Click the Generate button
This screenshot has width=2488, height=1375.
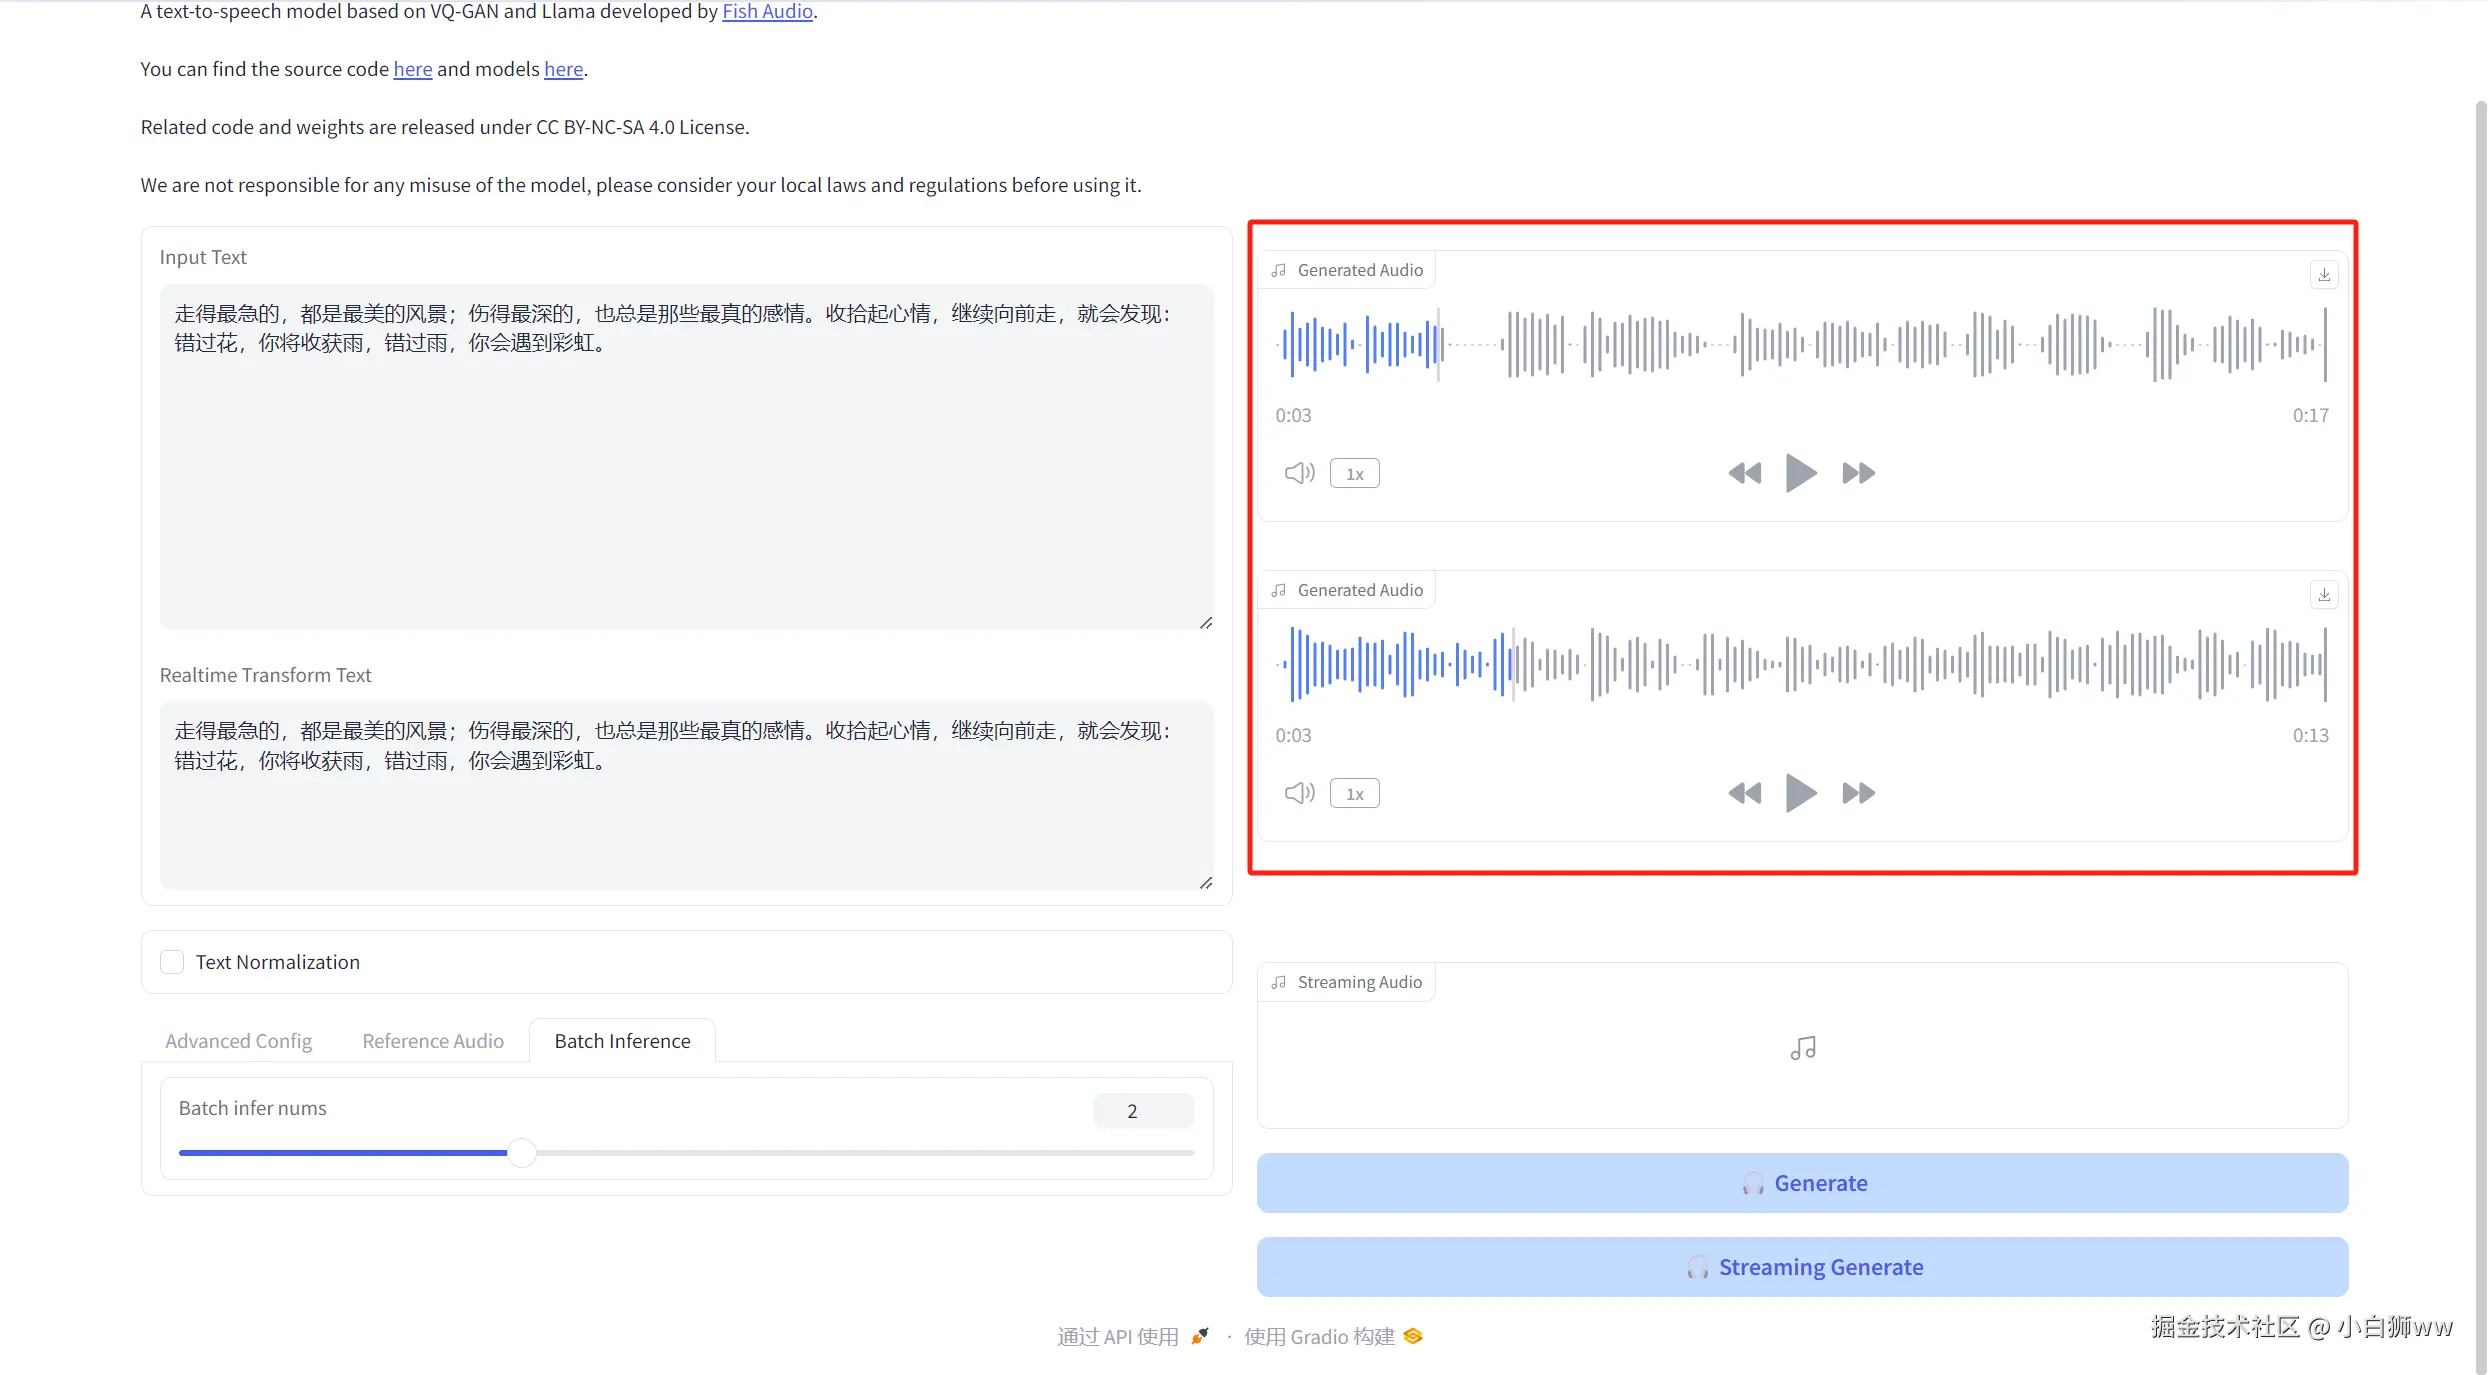click(1801, 1183)
